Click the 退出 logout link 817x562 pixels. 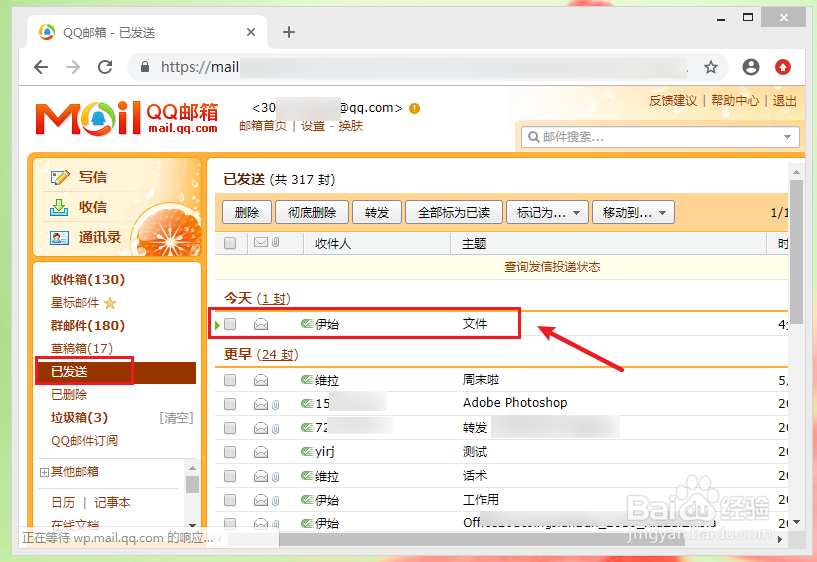coord(785,101)
